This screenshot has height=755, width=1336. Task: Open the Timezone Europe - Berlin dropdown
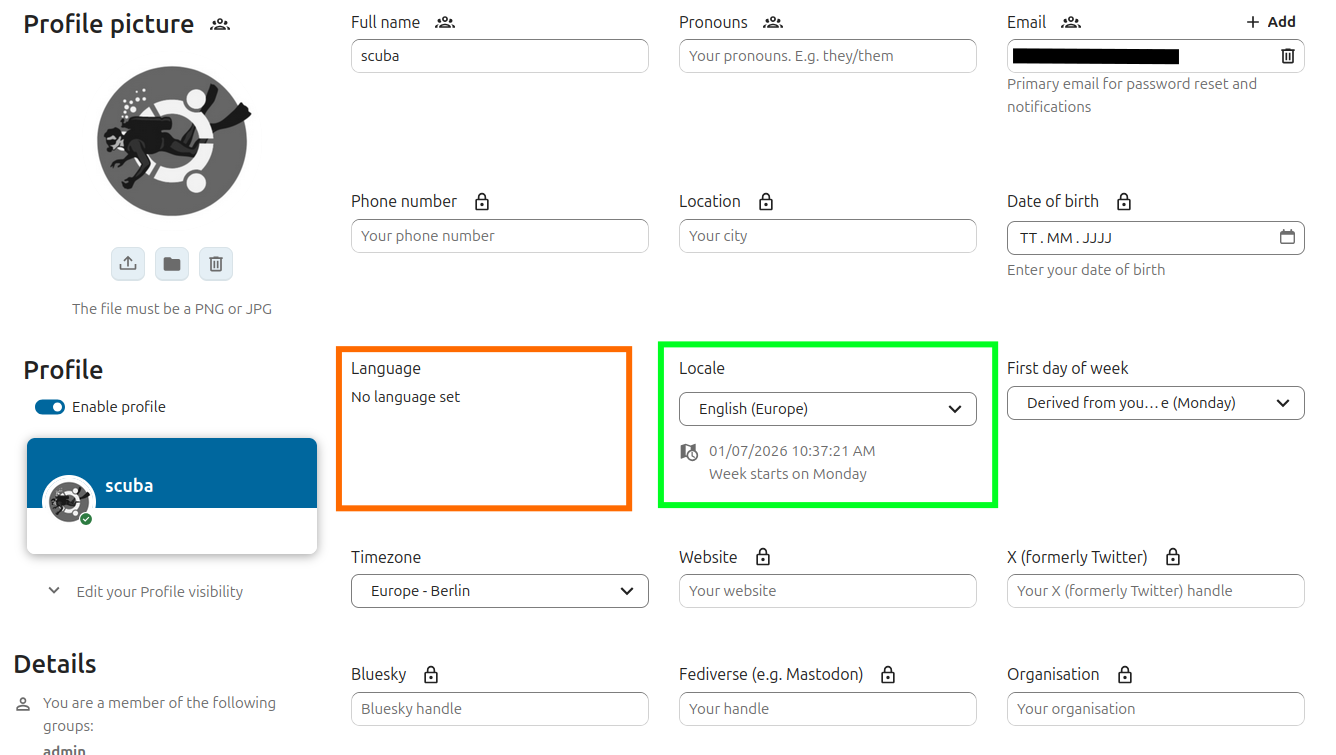click(499, 591)
